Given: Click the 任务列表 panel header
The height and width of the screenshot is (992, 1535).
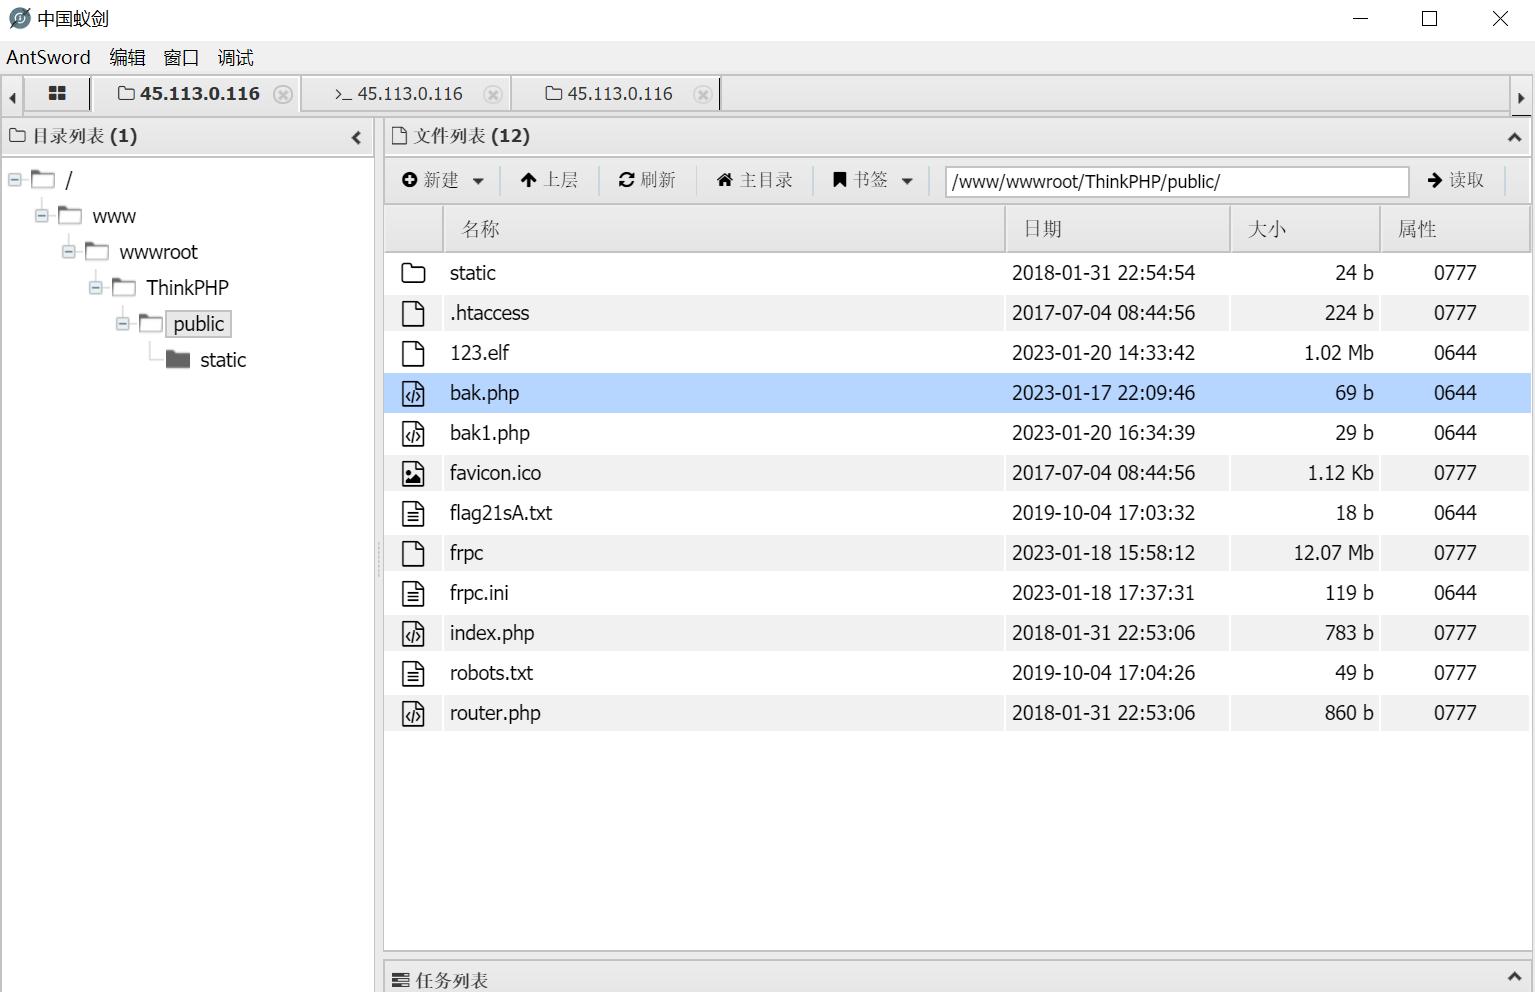Looking at the screenshot, I should pyautogui.click(x=957, y=976).
